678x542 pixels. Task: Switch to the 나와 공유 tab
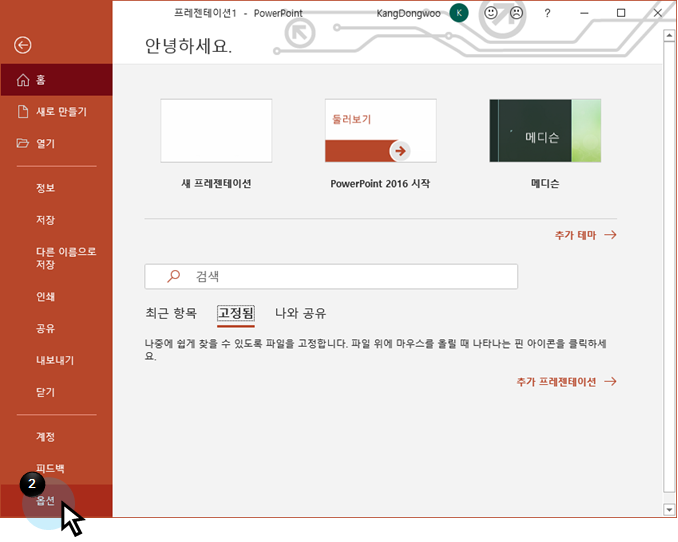(x=301, y=313)
